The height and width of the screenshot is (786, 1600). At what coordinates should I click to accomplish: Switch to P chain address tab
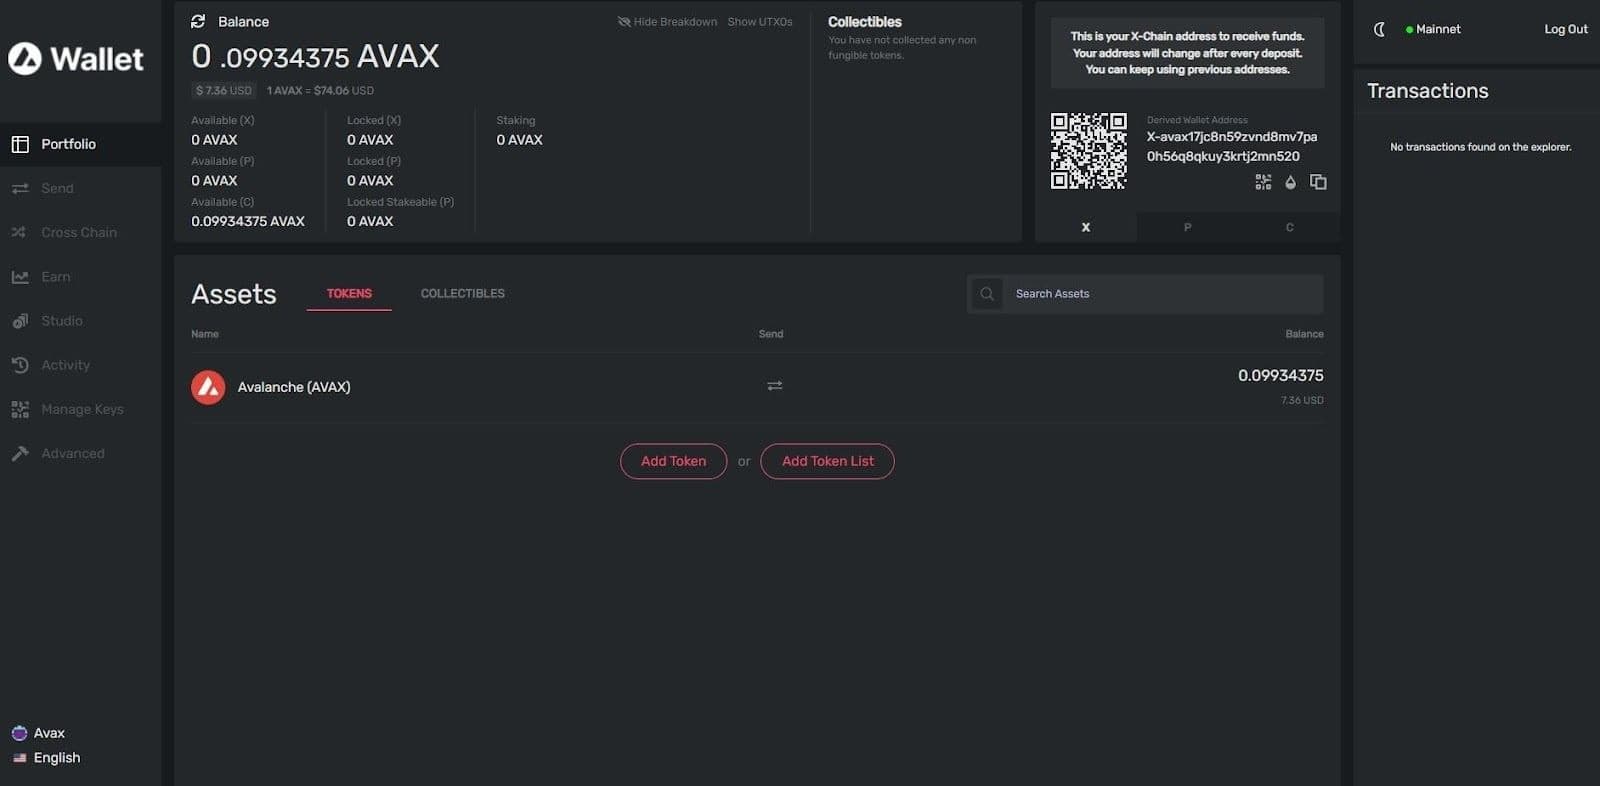coord(1188,227)
